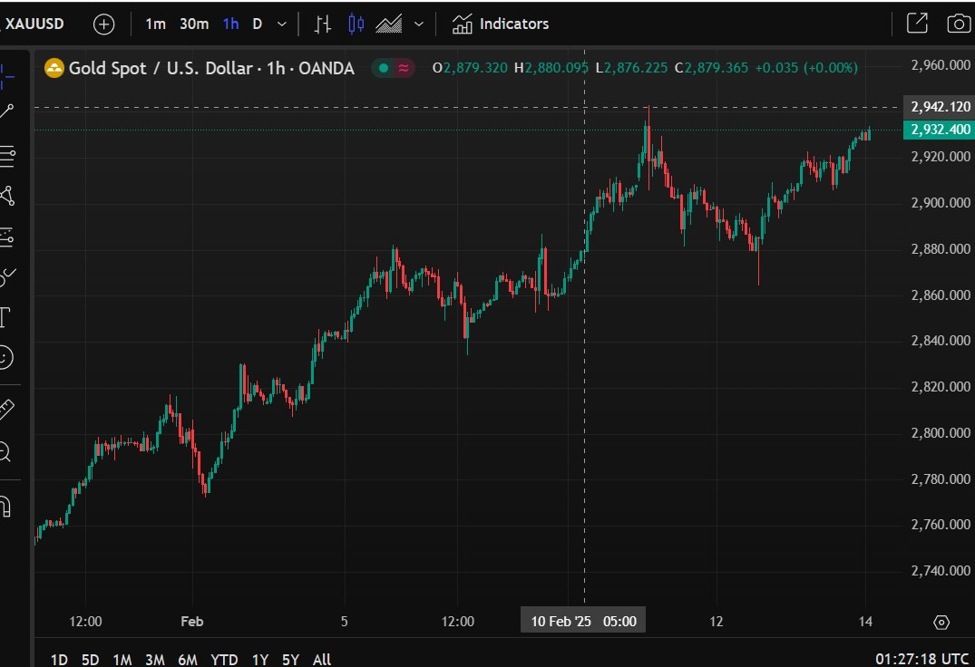Open the Indicators panel
The image size is (975, 667).
[x=500, y=23]
